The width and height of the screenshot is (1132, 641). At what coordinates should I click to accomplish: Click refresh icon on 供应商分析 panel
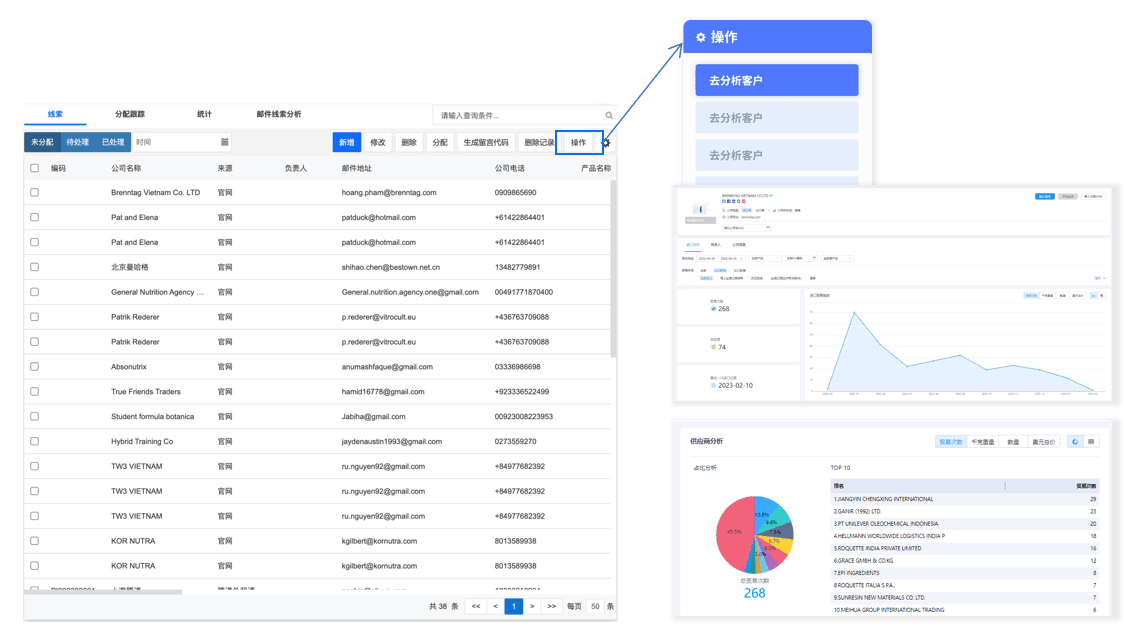coord(1075,442)
